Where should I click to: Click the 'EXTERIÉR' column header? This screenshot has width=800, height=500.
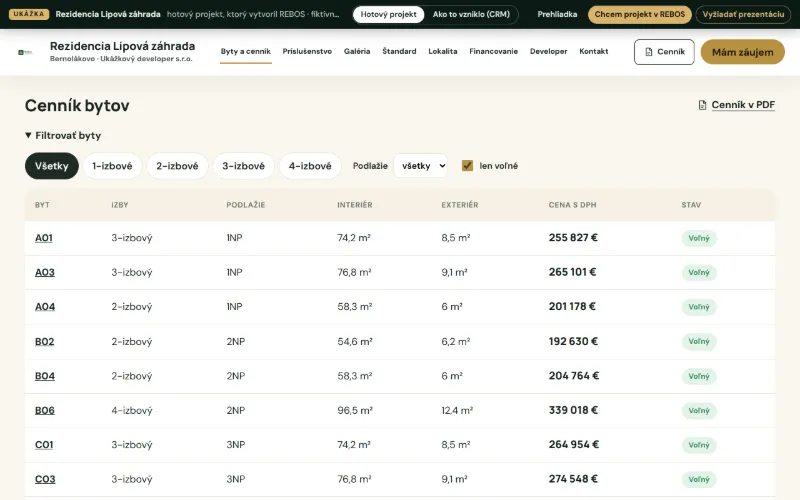(x=460, y=205)
